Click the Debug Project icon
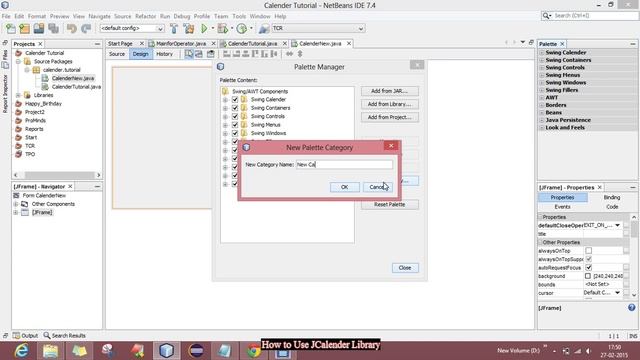The image size is (640, 360). (222, 28)
